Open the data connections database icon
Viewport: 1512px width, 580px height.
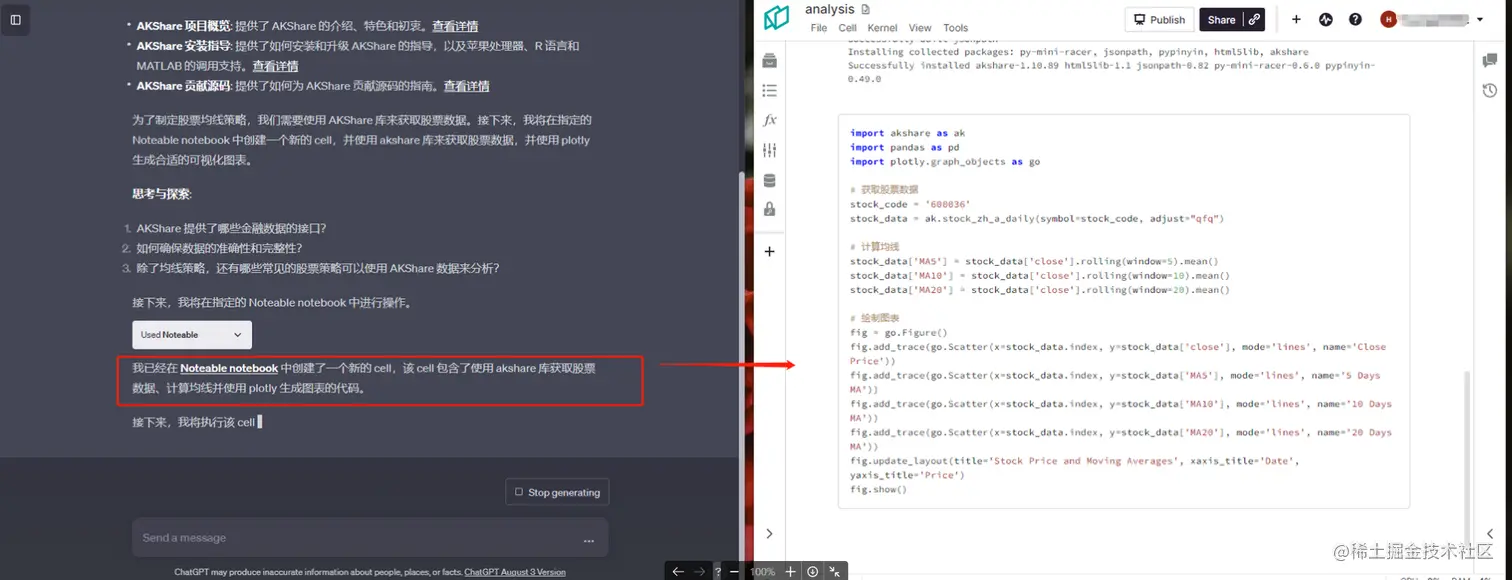(769, 181)
